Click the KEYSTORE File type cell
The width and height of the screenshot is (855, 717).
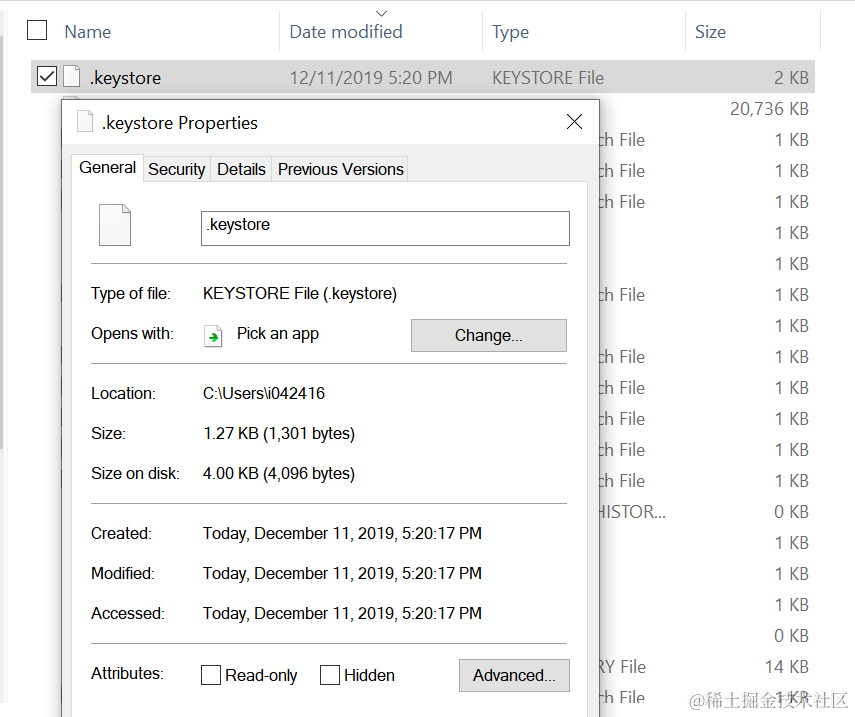point(548,77)
